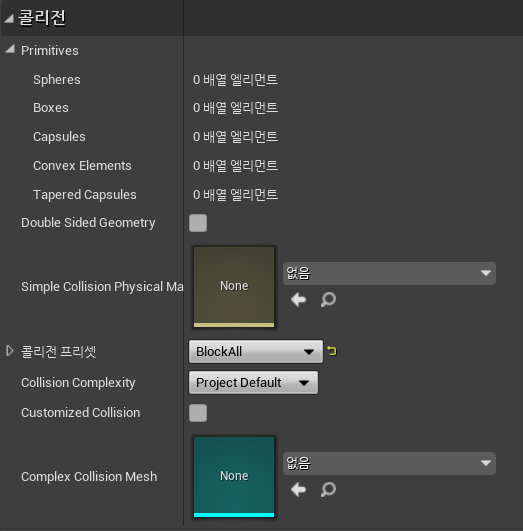
Task: Expand the 콜리전 프리셋 row
Action: 10,351
